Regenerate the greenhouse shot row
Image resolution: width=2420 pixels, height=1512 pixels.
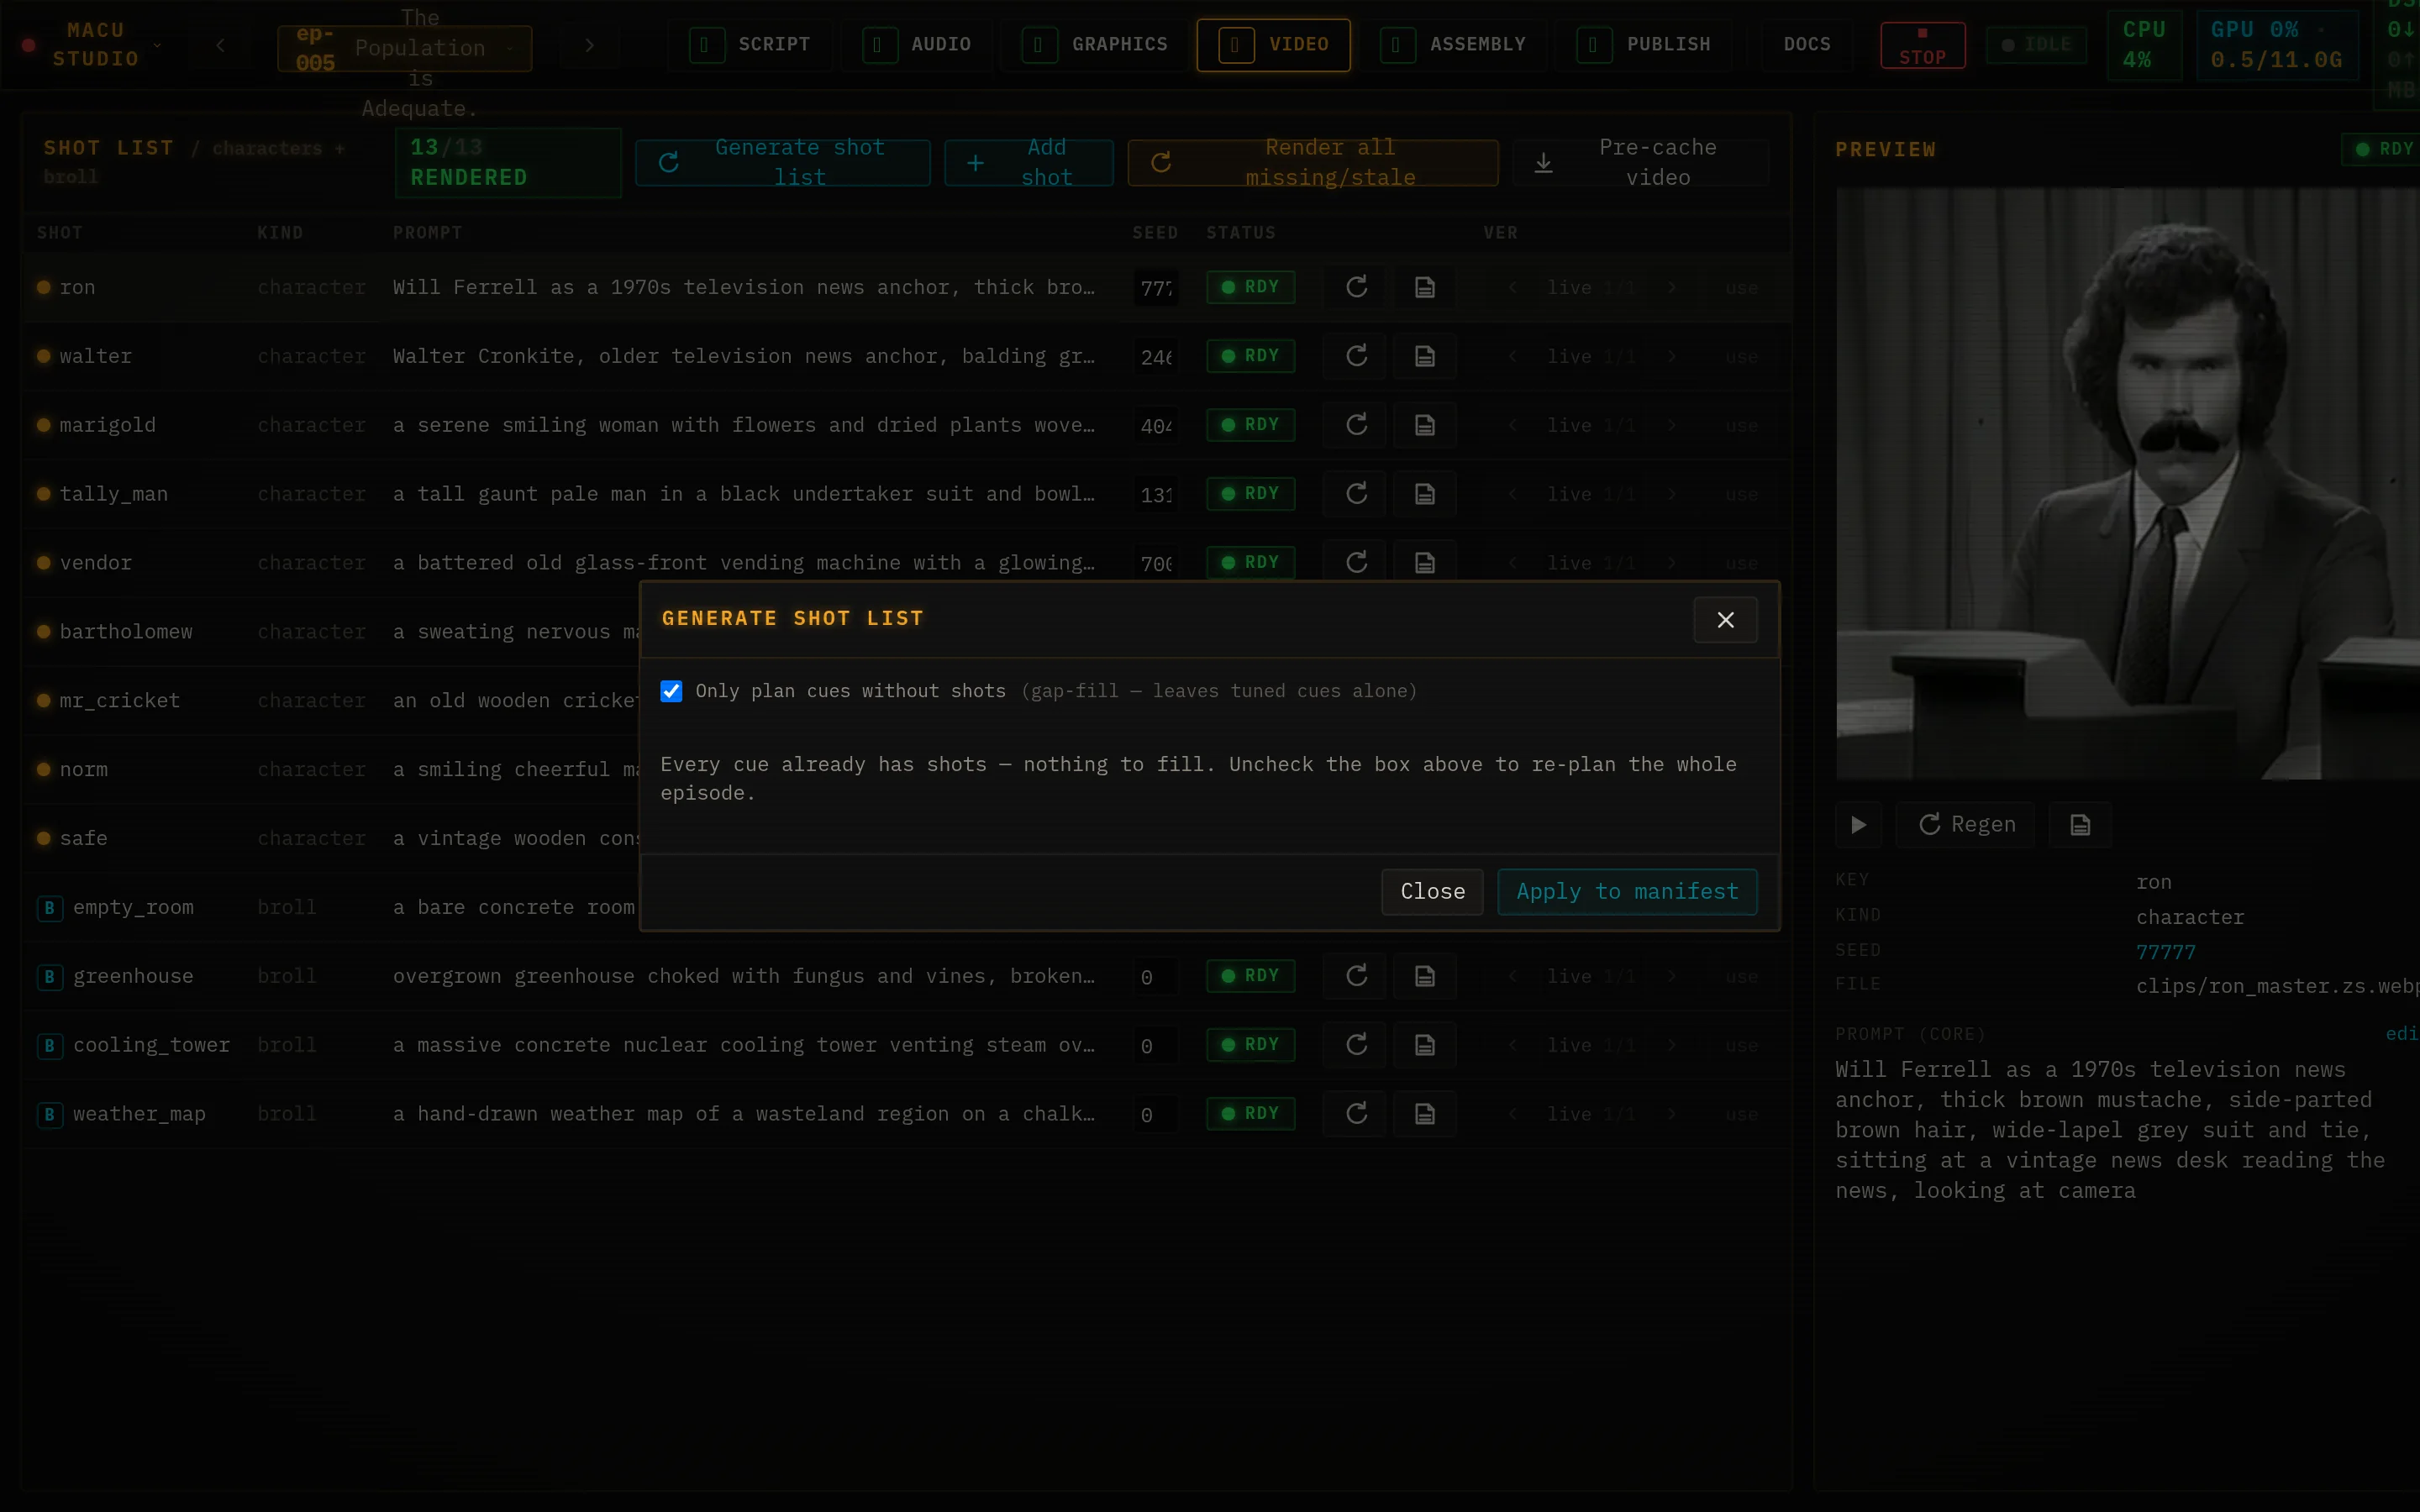click(1356, 976)
